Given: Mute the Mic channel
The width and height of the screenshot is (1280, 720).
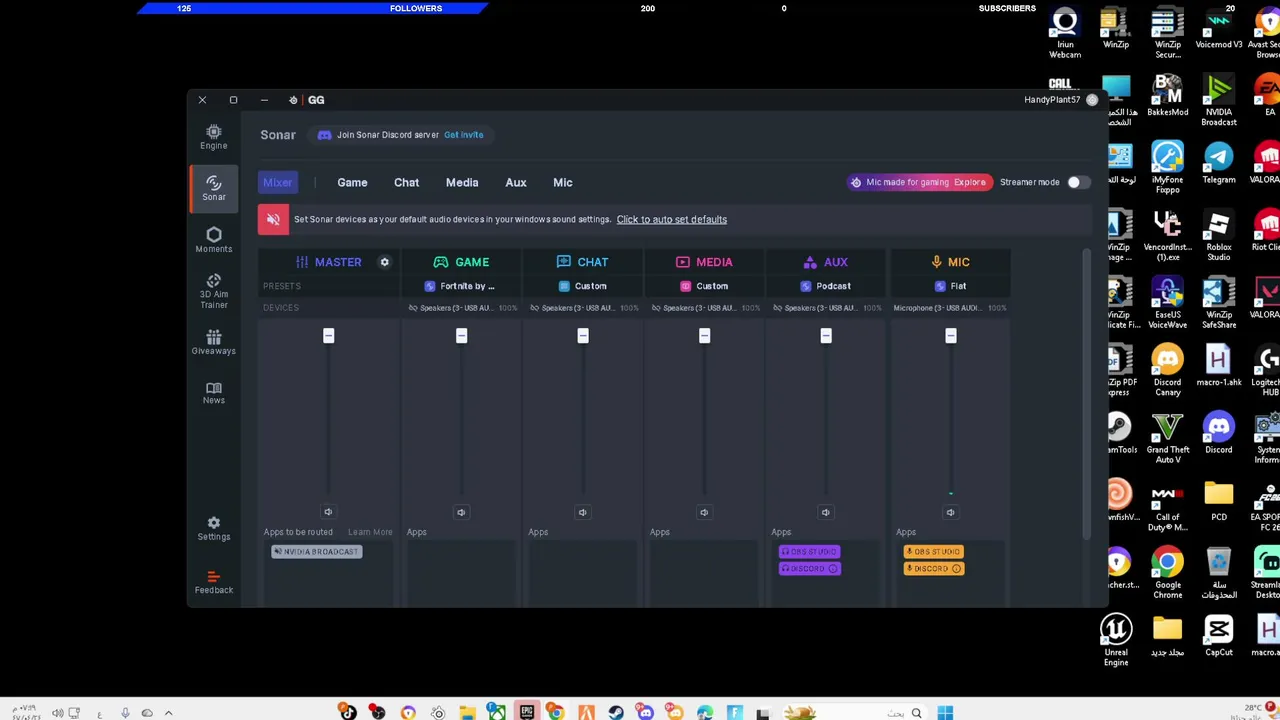Looking at the screenshot, I should point(950,512).
